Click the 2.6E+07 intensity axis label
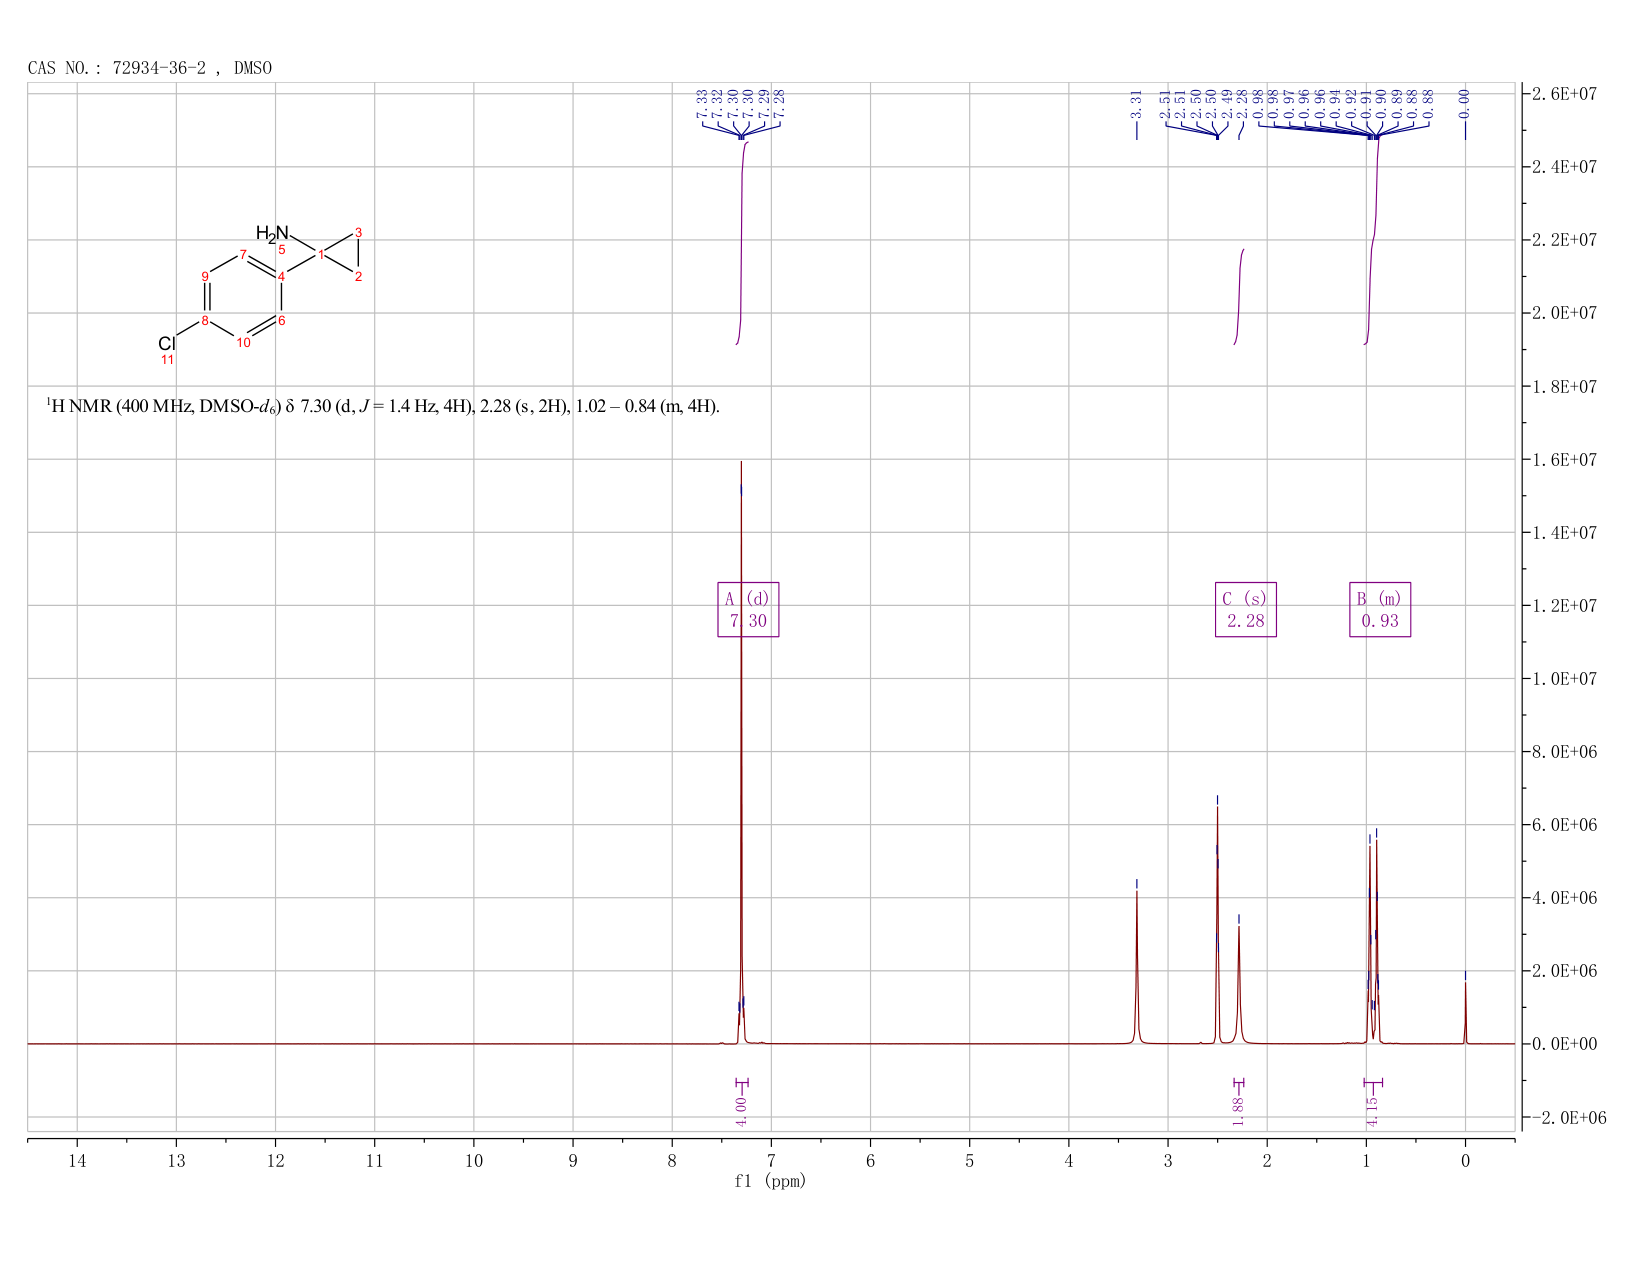Screen dimensions: 1650x1275 point(1566,94)
